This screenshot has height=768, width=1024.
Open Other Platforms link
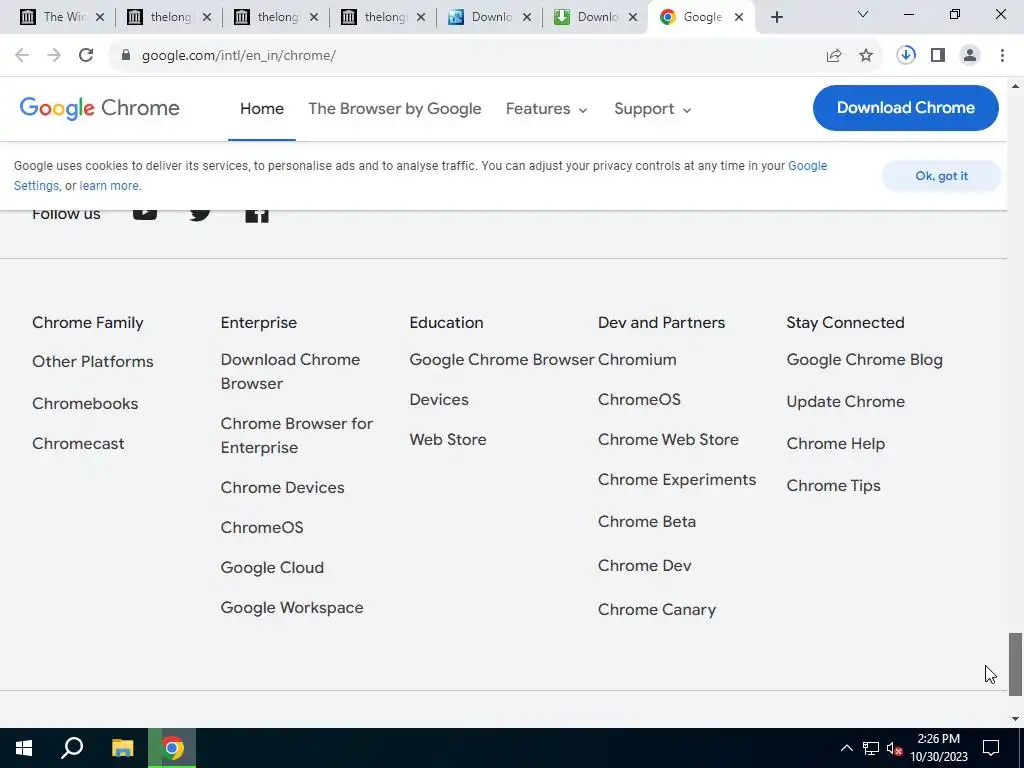point(93,362)
